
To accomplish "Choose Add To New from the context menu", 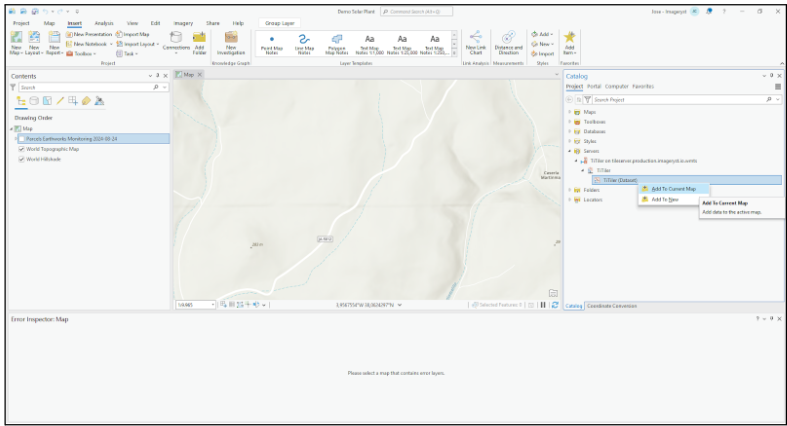I will point(665,199).
